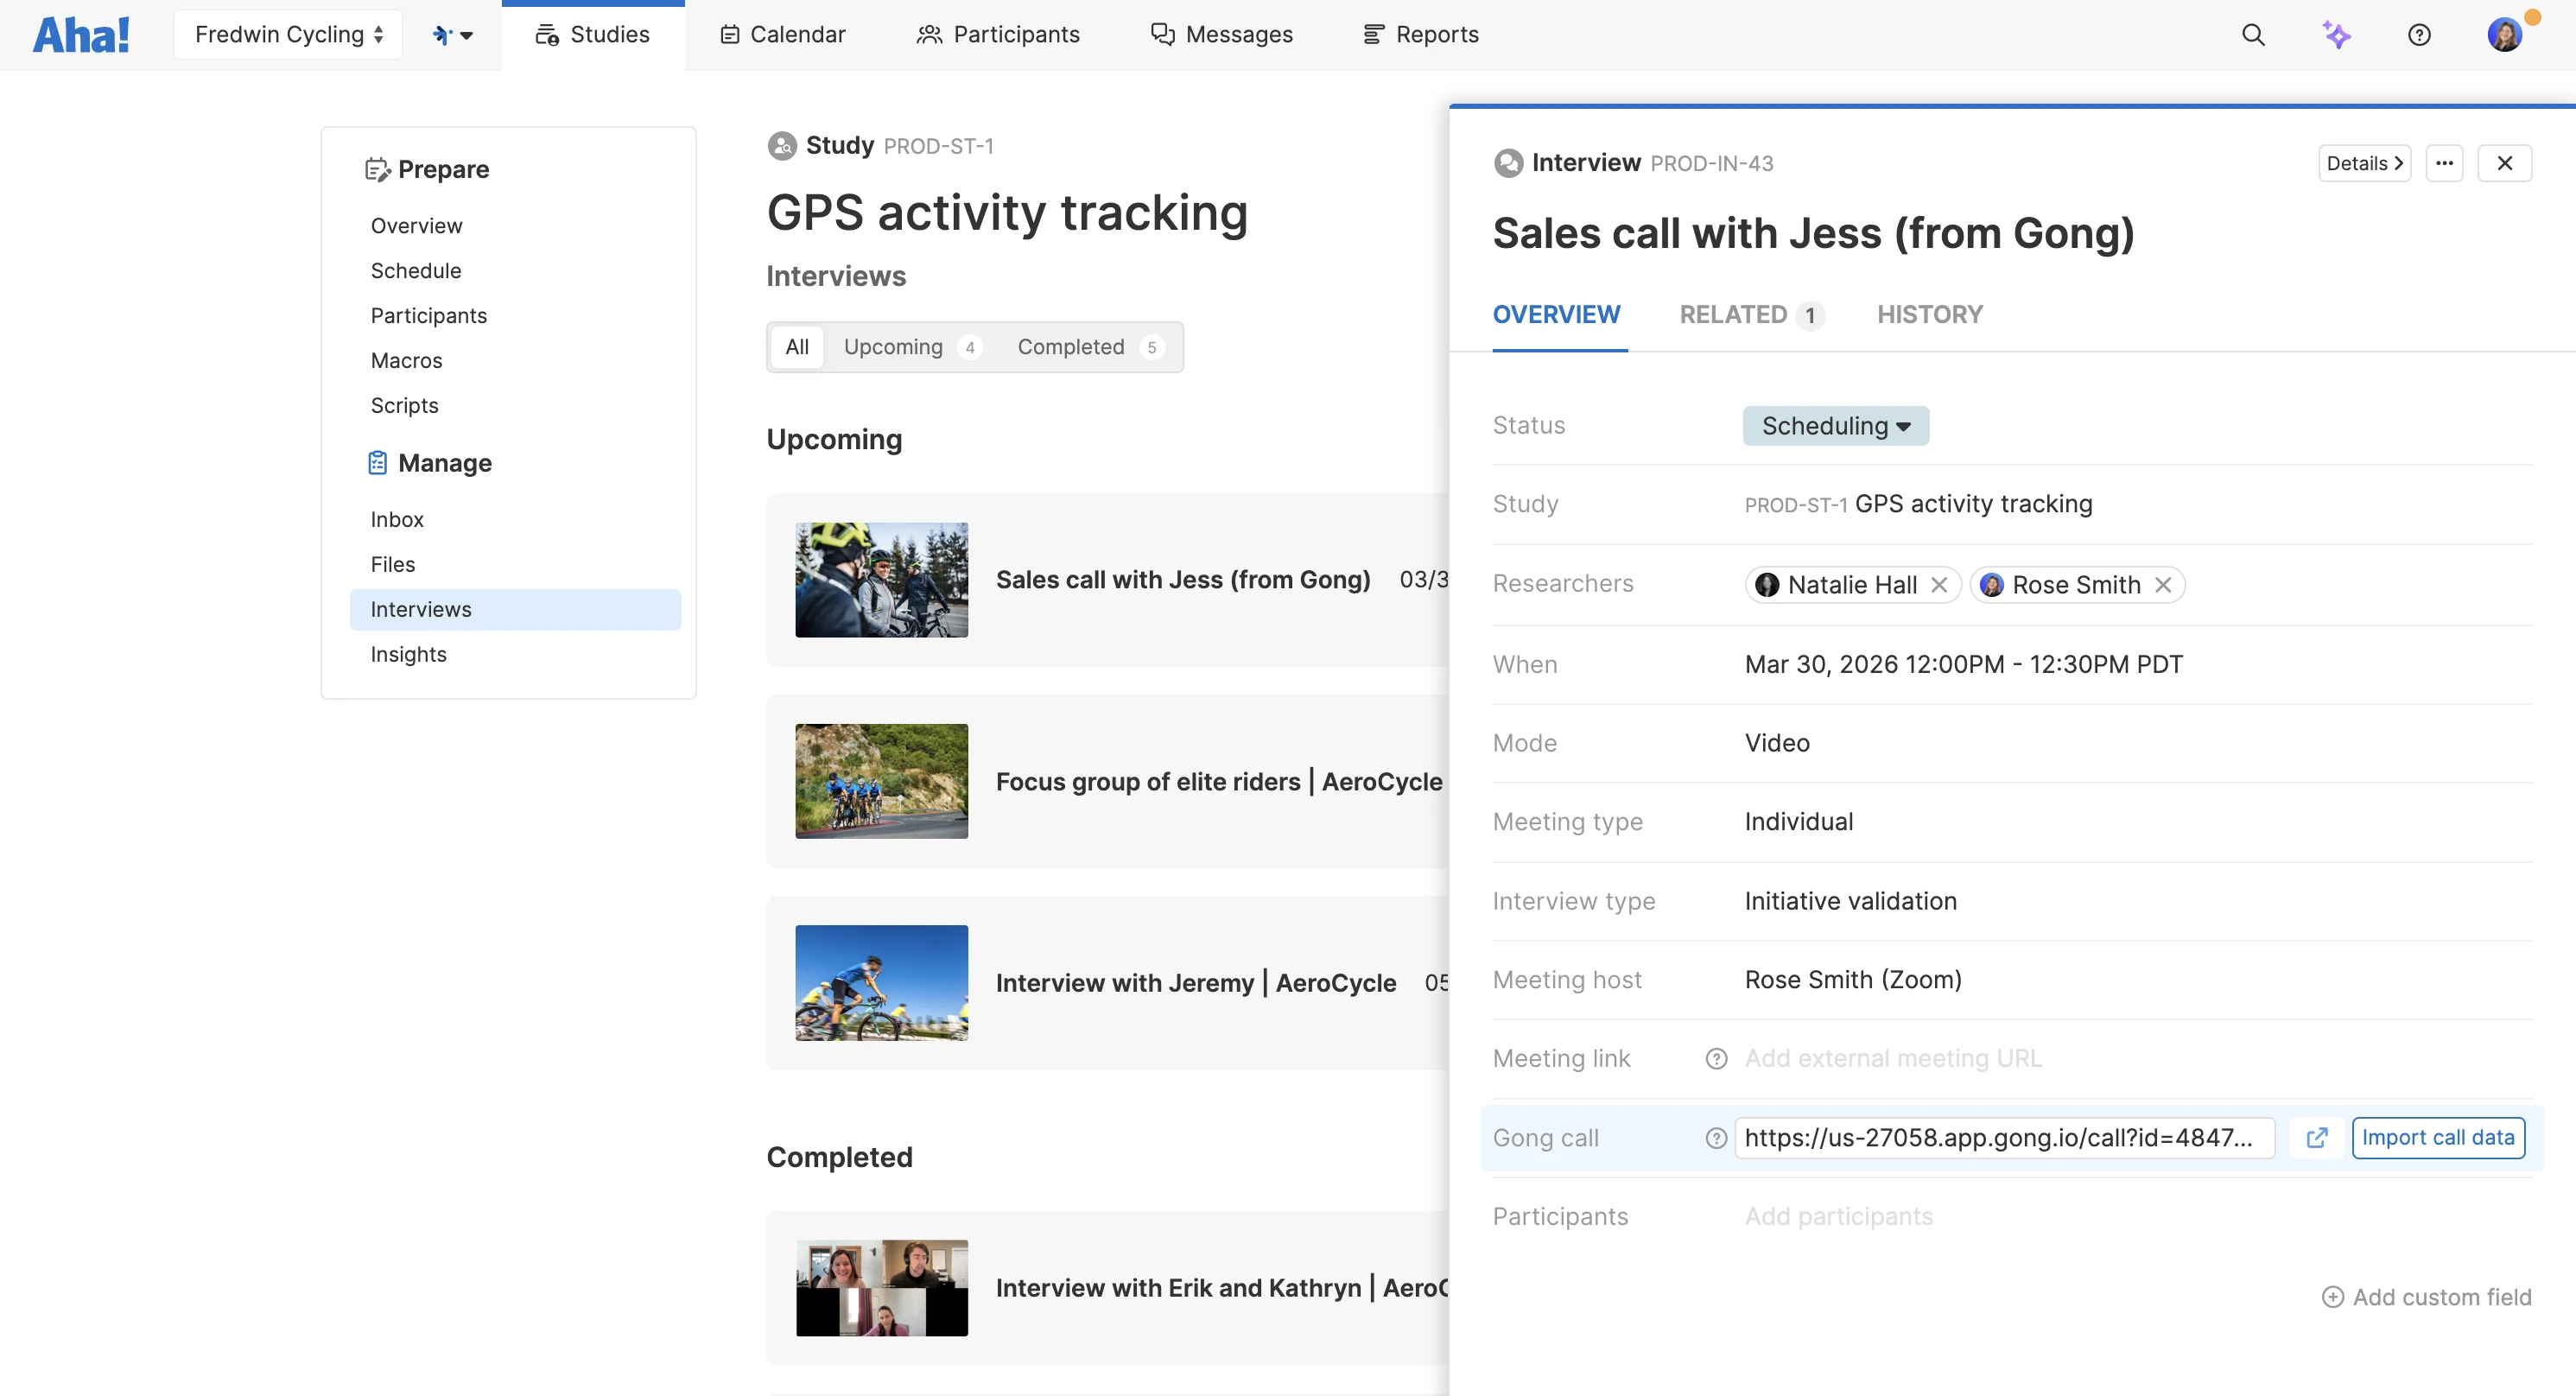Open the Fredwin Cycling workspace selector
2576x1396 pixels.
[288, 35]
